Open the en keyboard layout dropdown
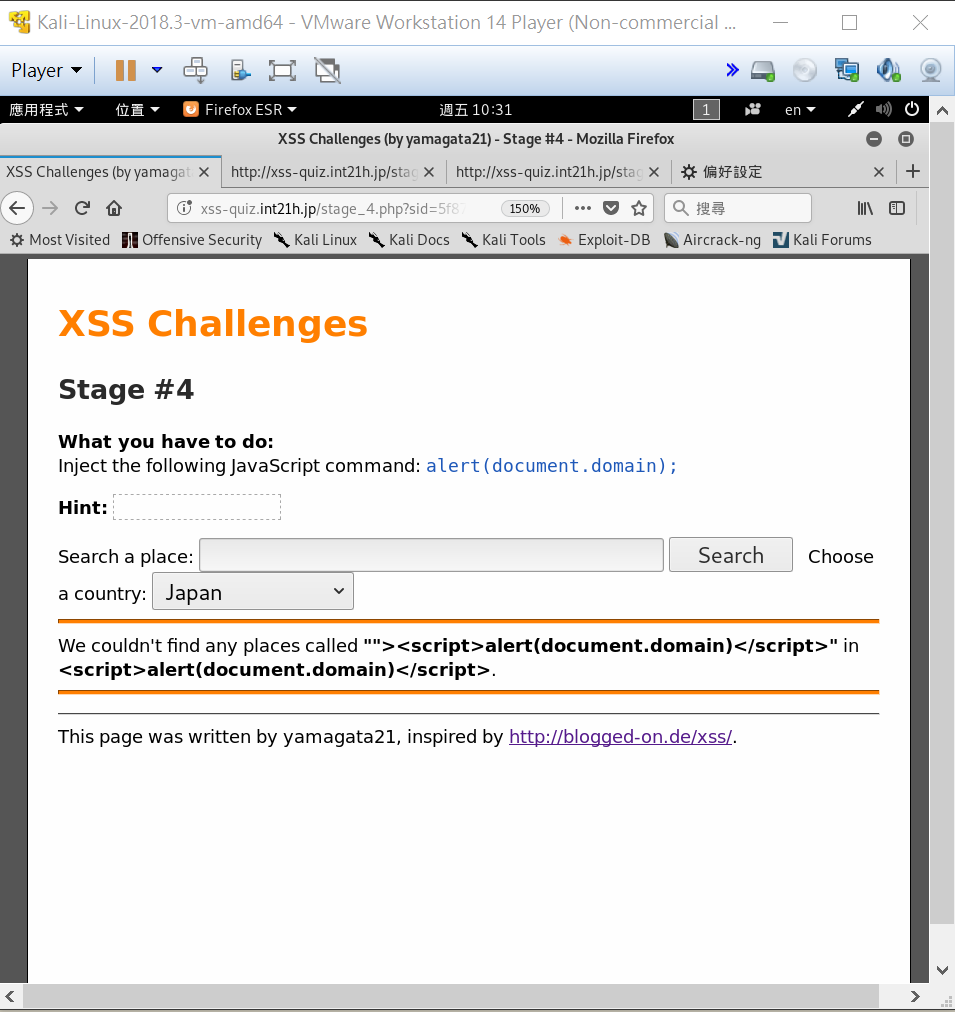 pos(799,110)
